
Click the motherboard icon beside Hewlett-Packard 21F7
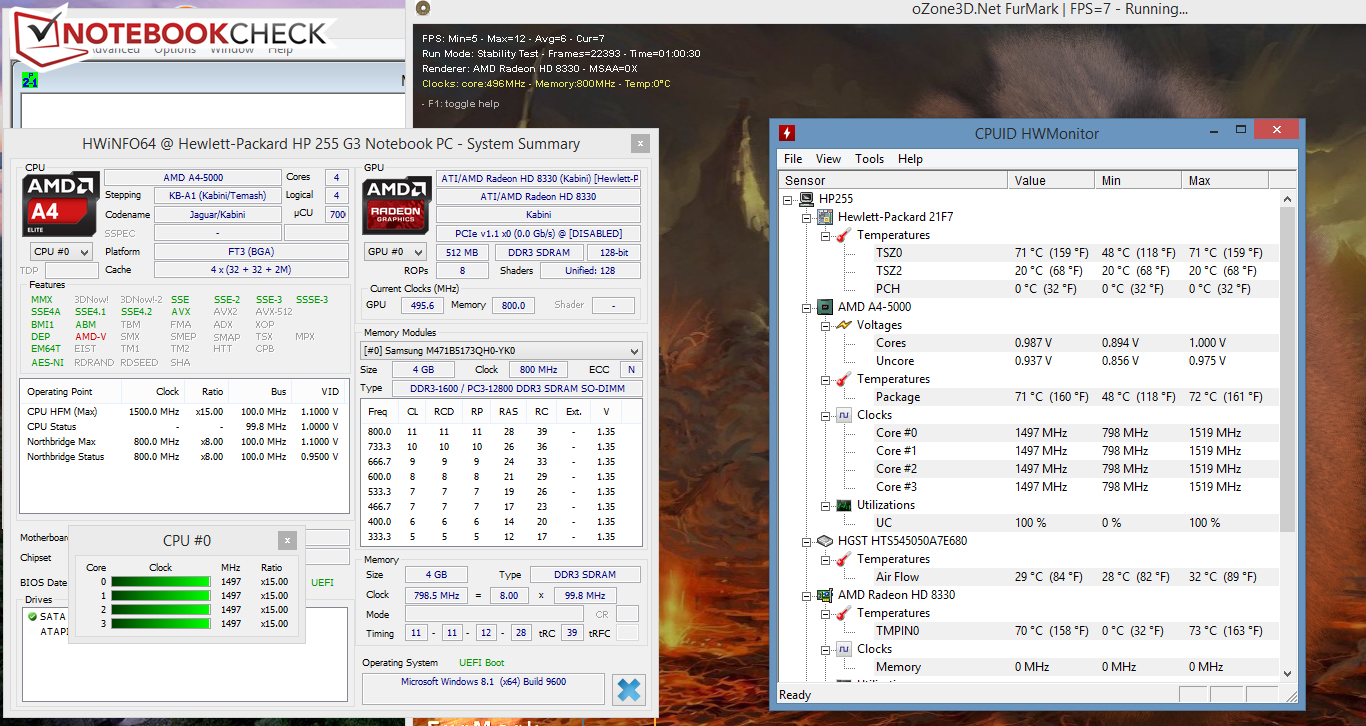(825, 217)
